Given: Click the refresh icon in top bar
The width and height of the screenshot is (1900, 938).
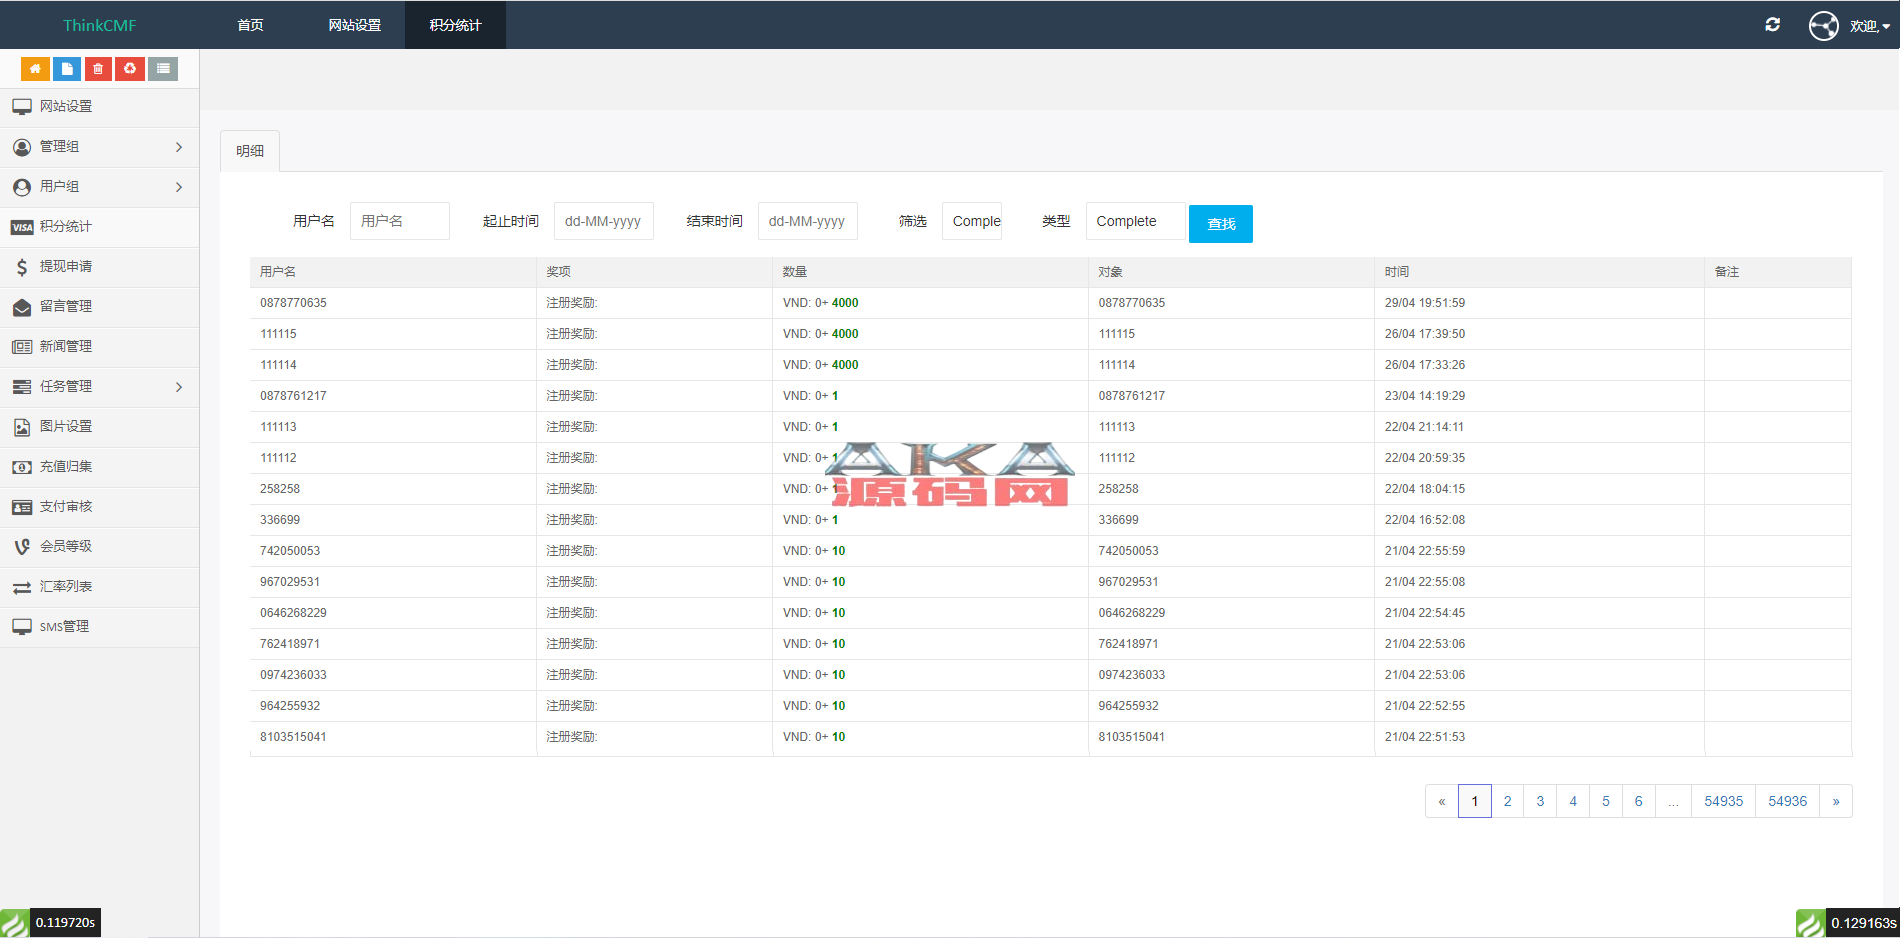Looking at the screenshot, I should pyautogui.click(x=1772, y=25).
